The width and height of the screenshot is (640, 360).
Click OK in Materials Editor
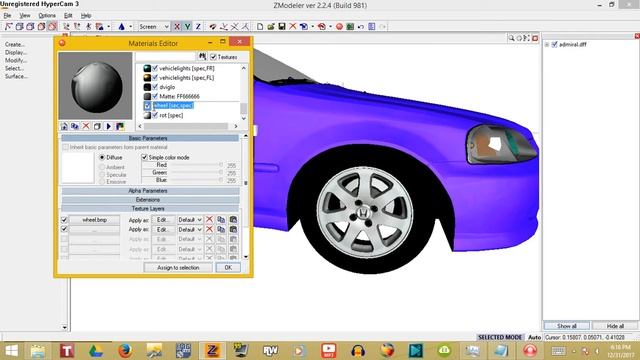(x=228, y=268)
